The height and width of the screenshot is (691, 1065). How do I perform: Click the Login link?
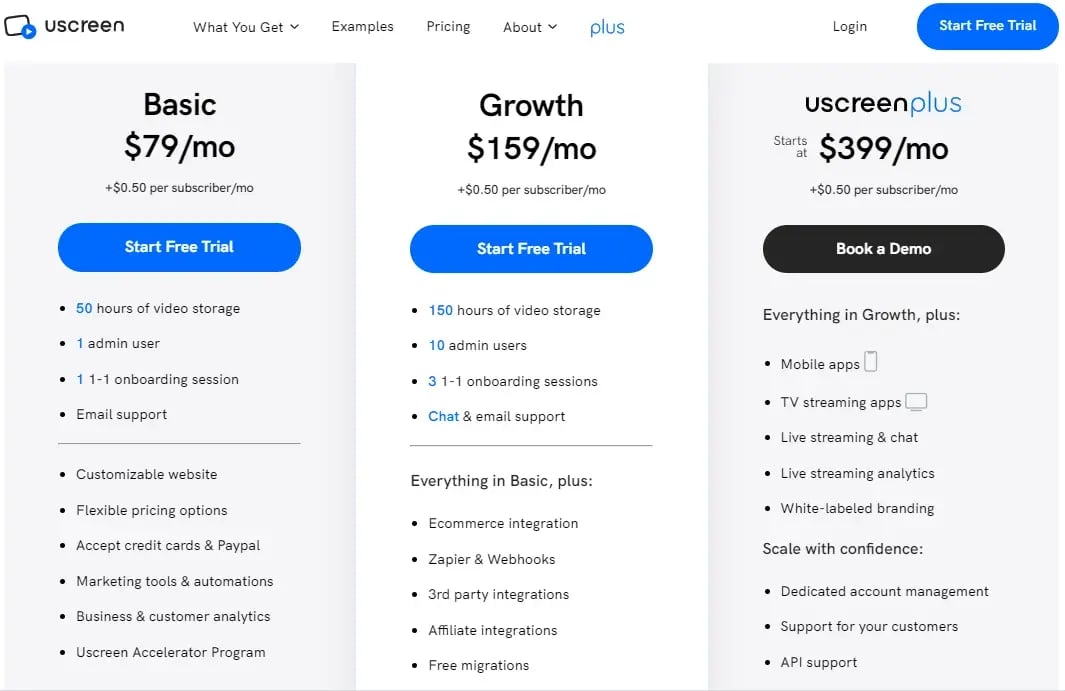click(850, 26)
